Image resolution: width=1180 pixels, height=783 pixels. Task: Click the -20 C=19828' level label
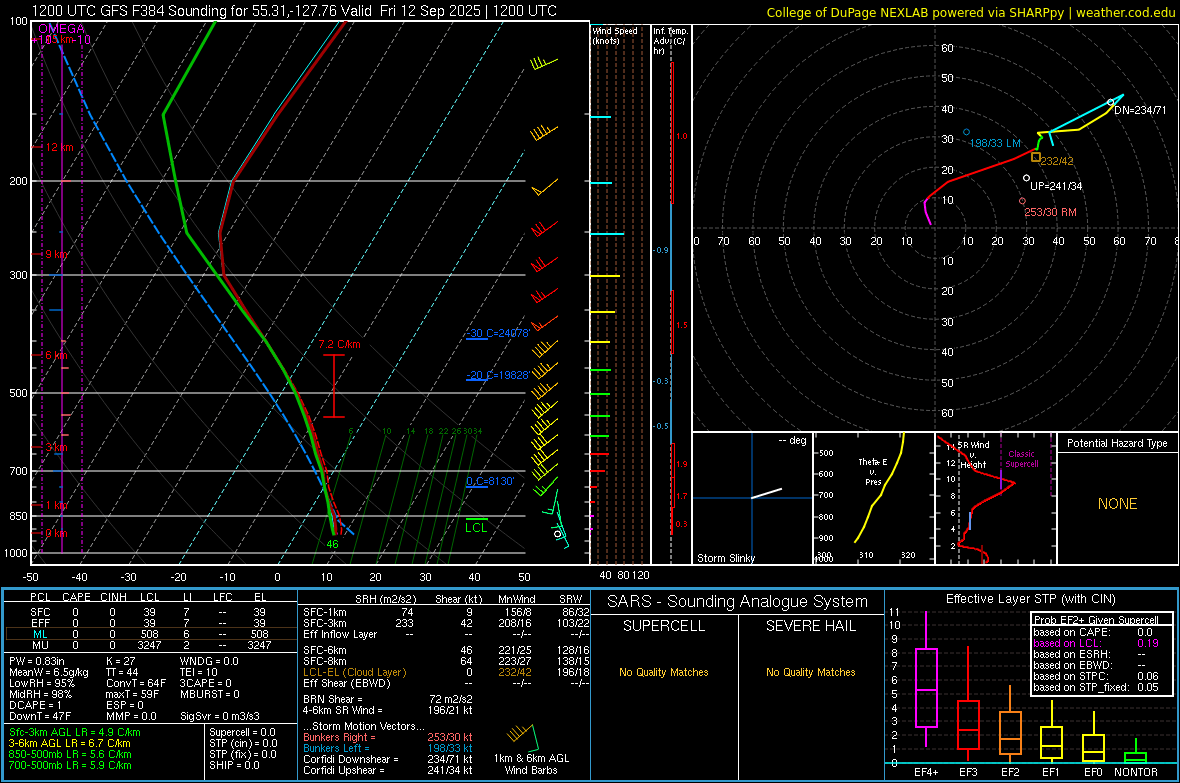(x=497, y=375)
